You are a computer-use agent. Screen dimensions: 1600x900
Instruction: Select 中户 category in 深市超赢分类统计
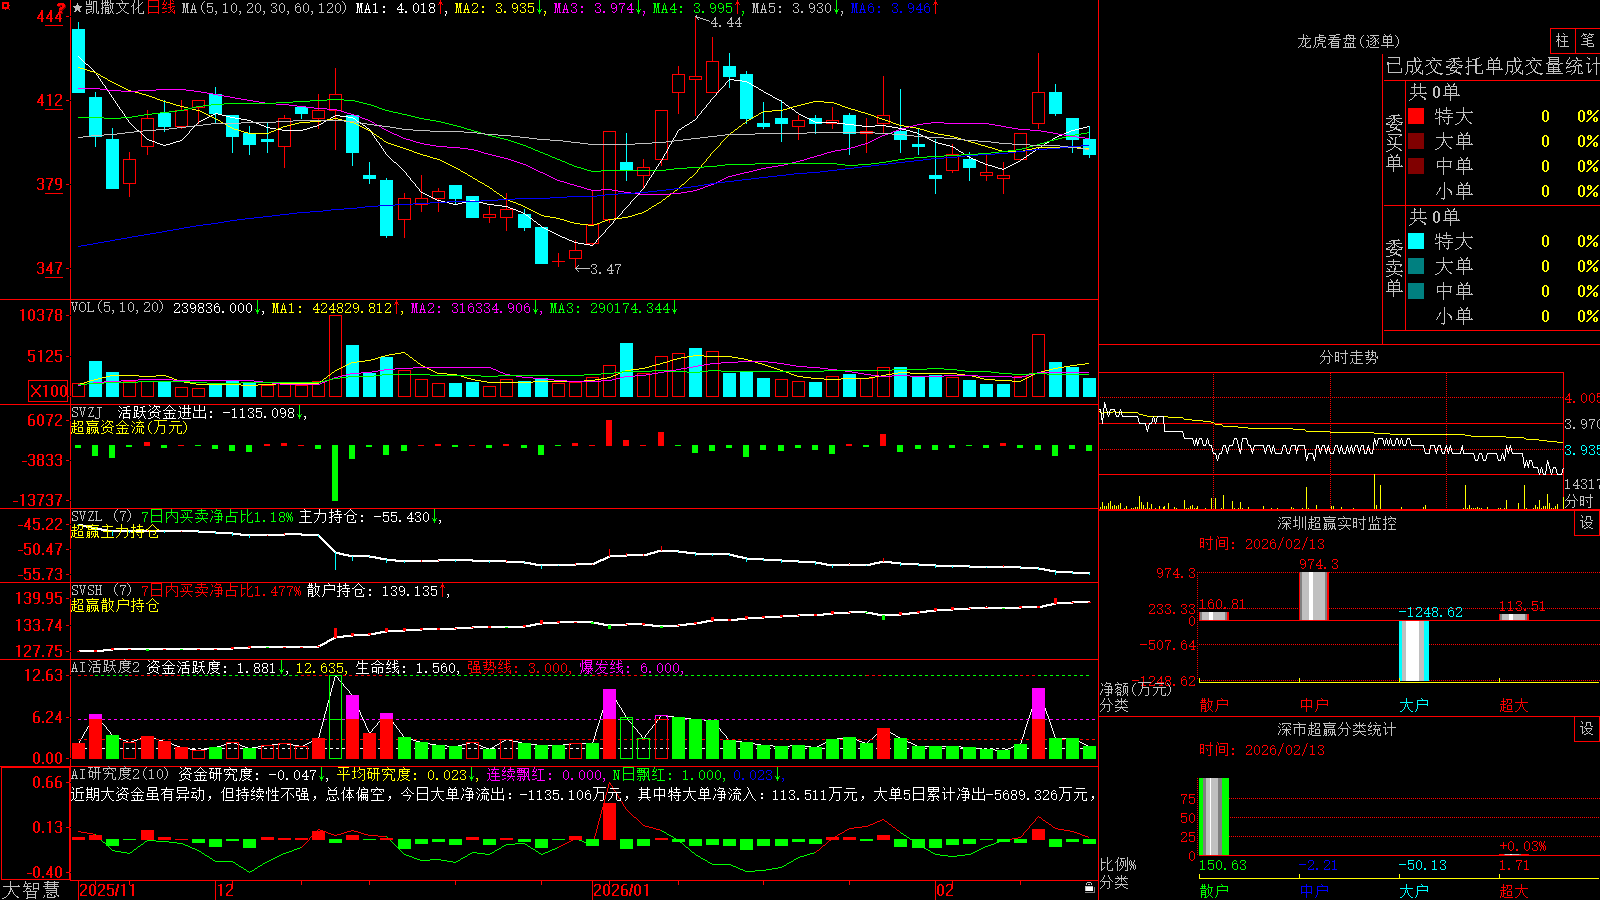(x=1314, y=890)
